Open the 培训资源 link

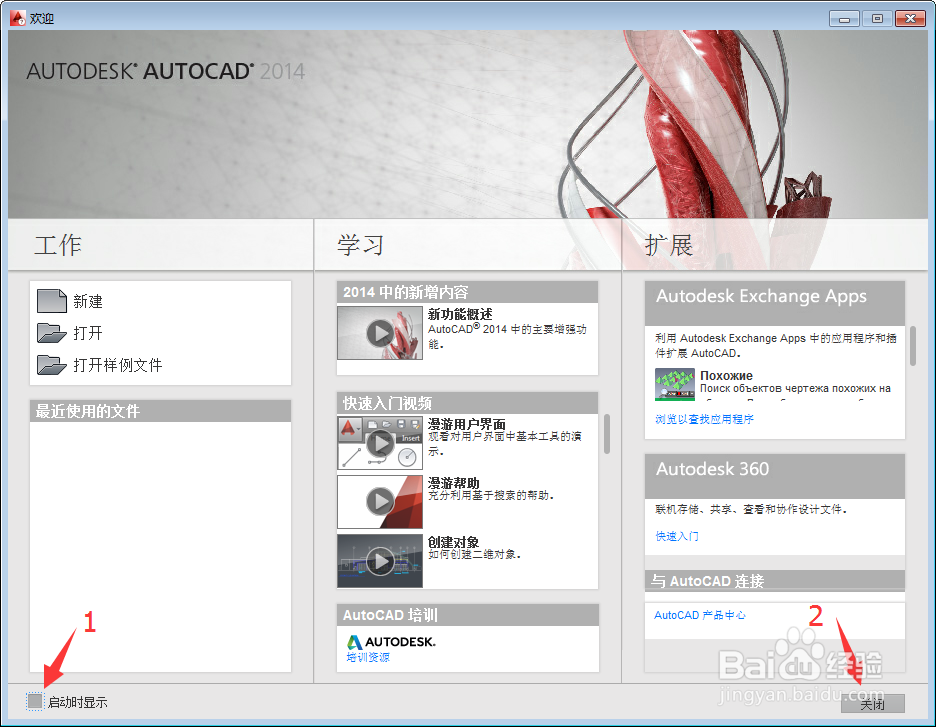pos(368,657)
